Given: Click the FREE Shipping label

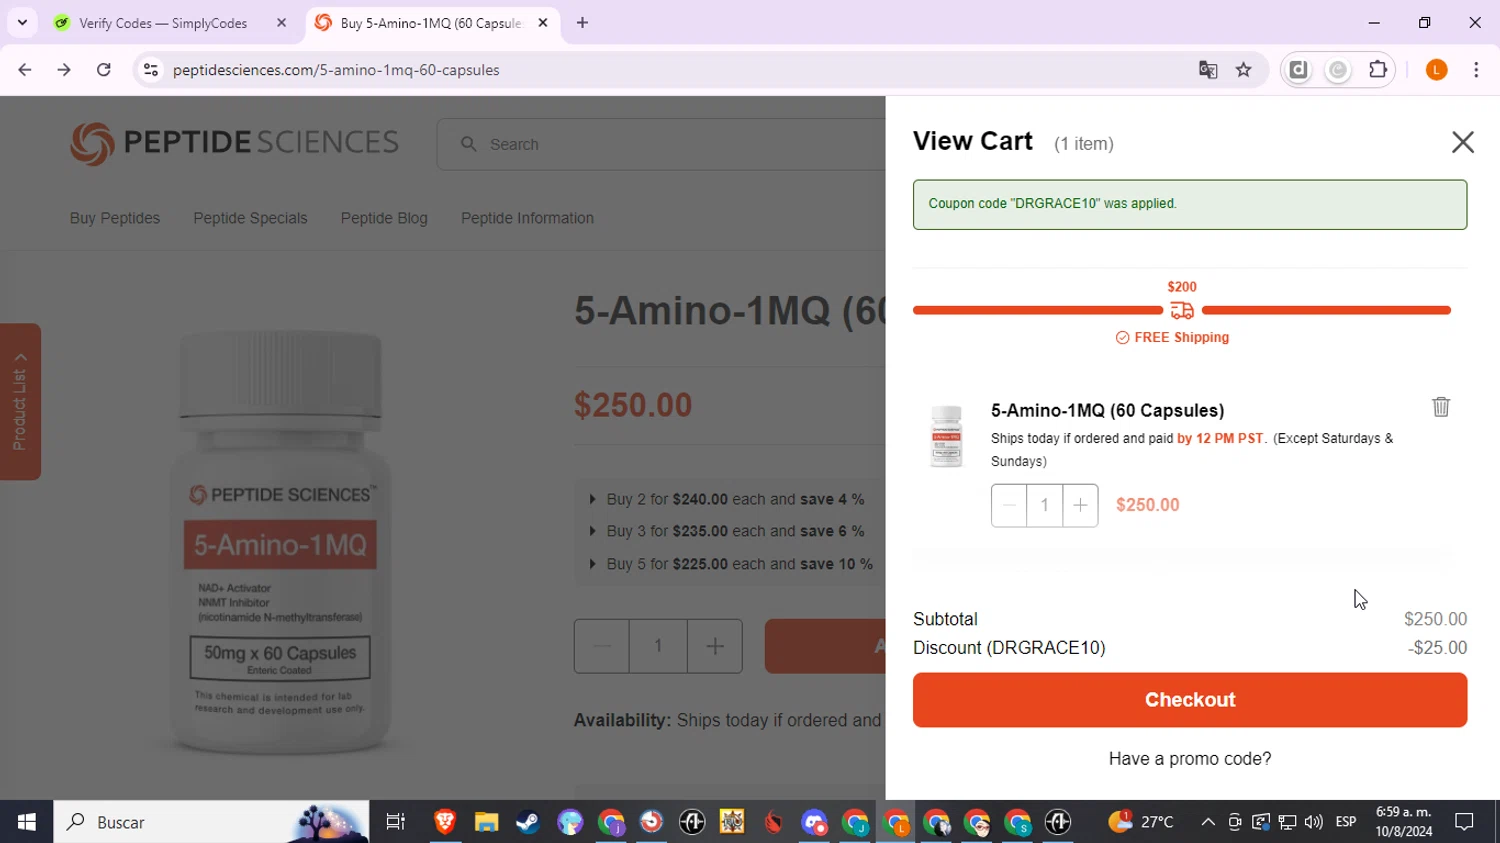Looking at the screenshot, I should pyautogui.click(x=1172, y=338).
